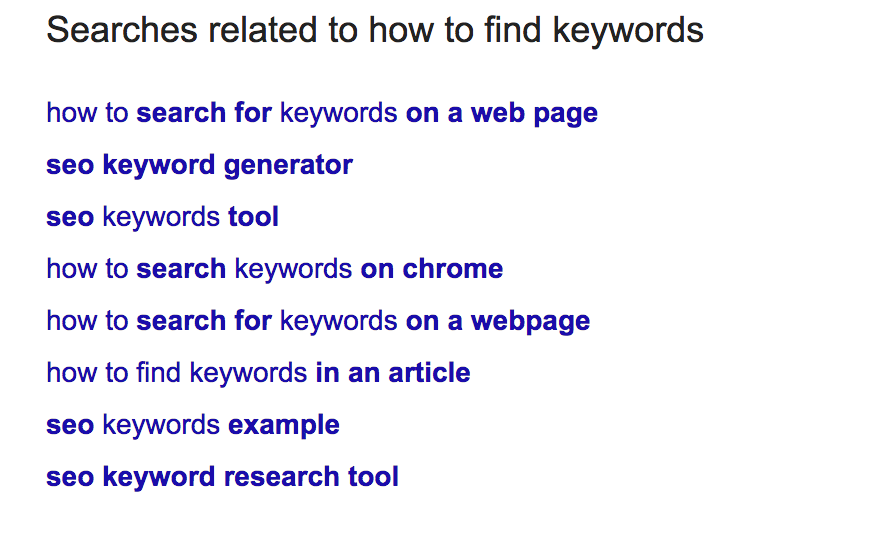Viewport: 874px width, 540px height.
Task: Click the bold 'tool' in 'seo keywords tool'
Action: coord(254,217)
